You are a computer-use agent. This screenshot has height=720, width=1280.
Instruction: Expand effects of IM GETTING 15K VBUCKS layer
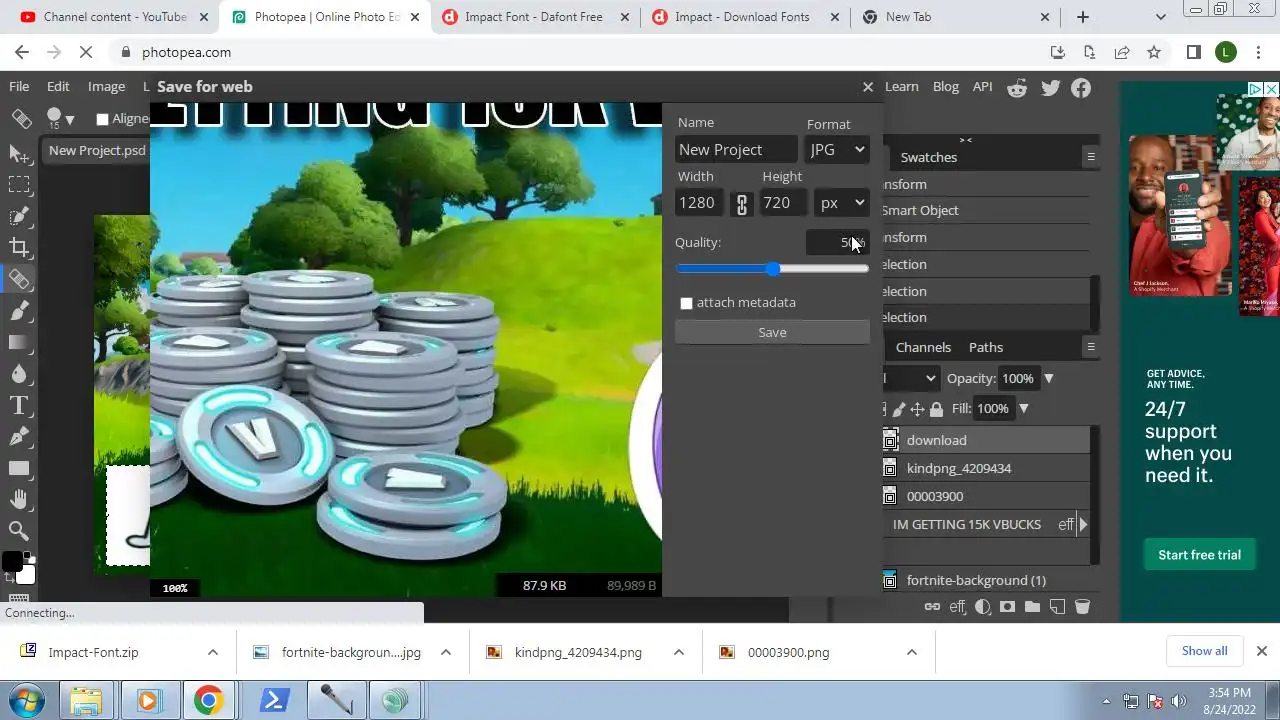point(1083,524)
